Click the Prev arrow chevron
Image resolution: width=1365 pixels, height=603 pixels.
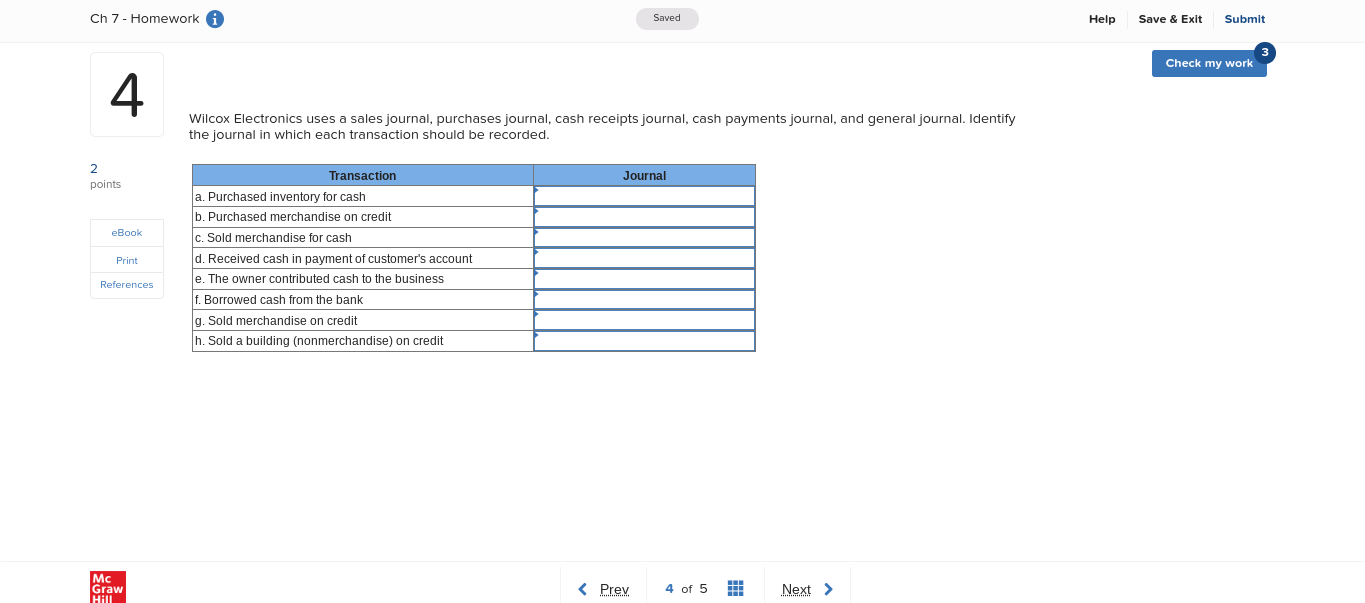(x=583, y=589)
